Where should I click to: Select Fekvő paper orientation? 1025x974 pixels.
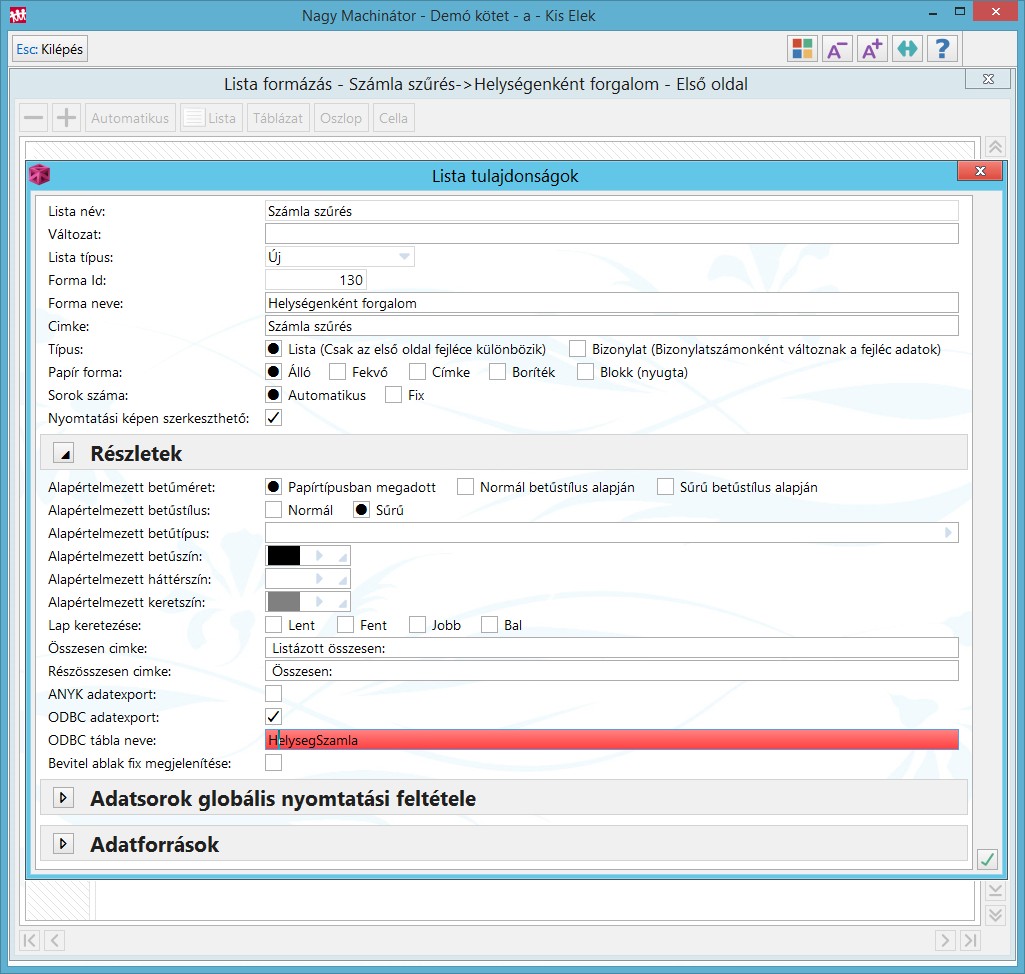[x=337, y=372]
